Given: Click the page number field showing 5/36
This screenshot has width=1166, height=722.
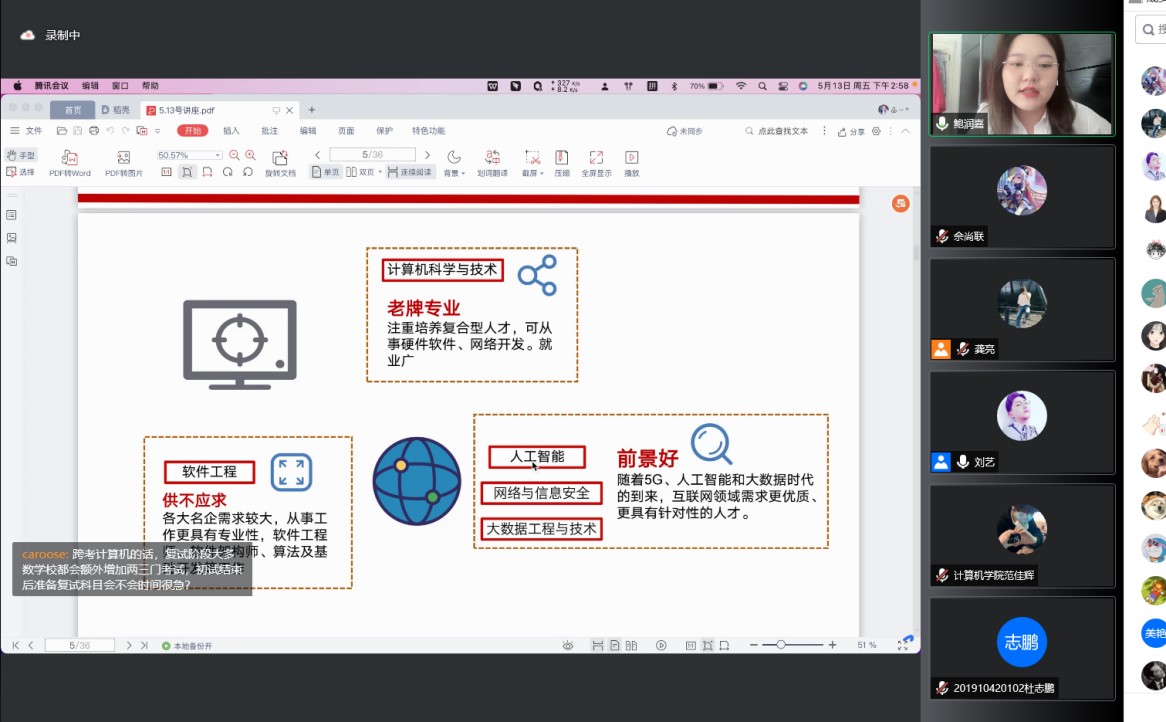Looking at the screenshot, I should pyautogui.click(x=372, y=155).
